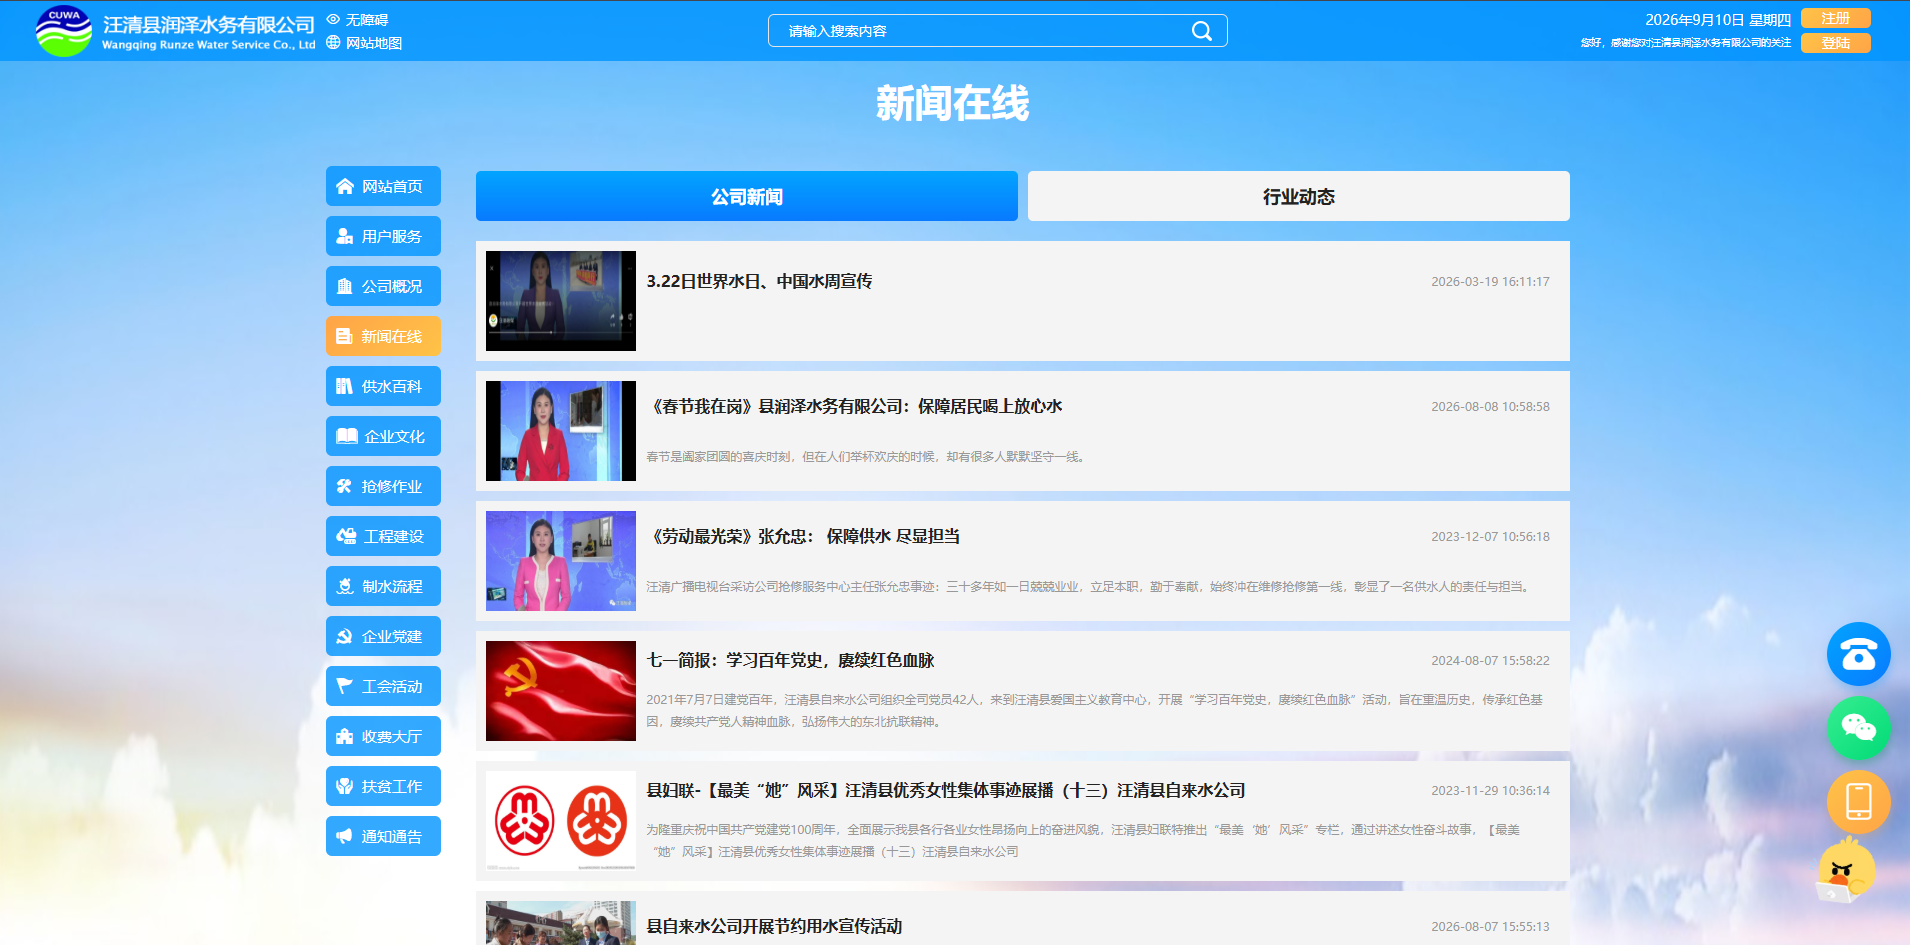Screen dimensions: 1910x945
Task: Click the green WeChat floating icon
Action: (x=1858, y=728)
